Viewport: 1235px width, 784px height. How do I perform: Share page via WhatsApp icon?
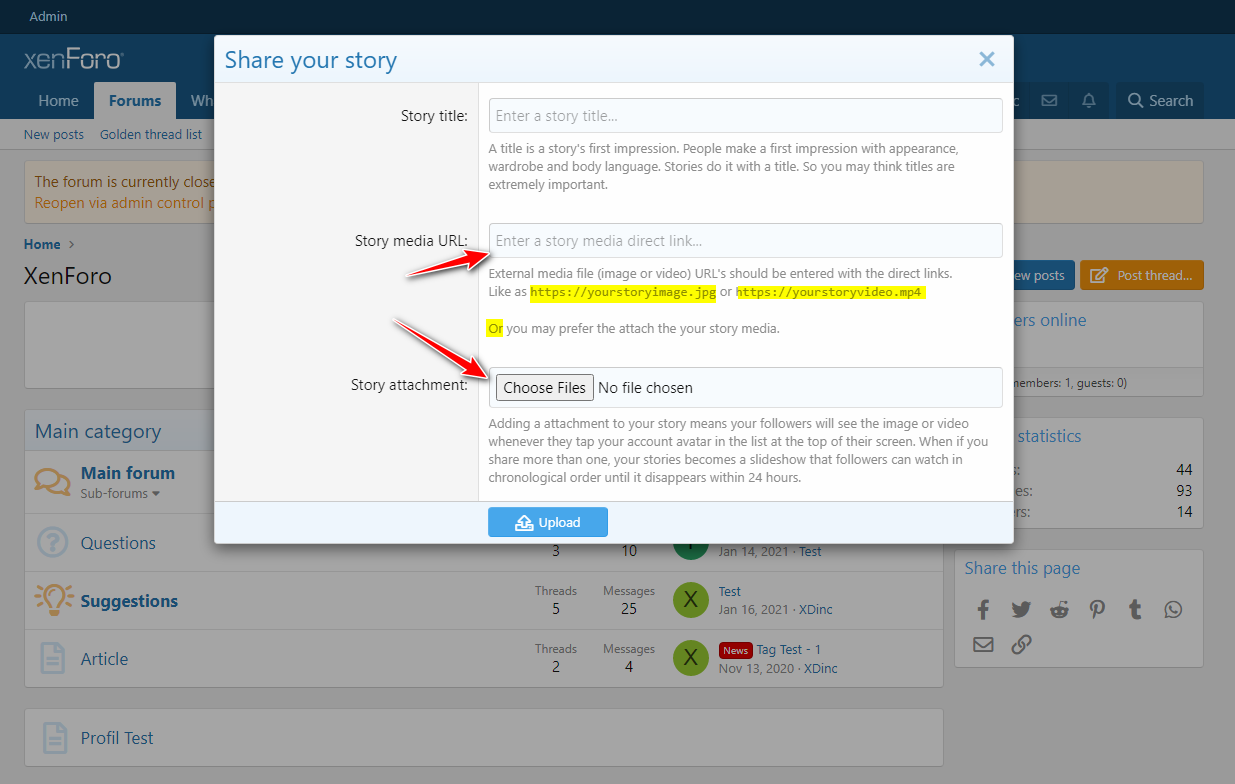1173,609
